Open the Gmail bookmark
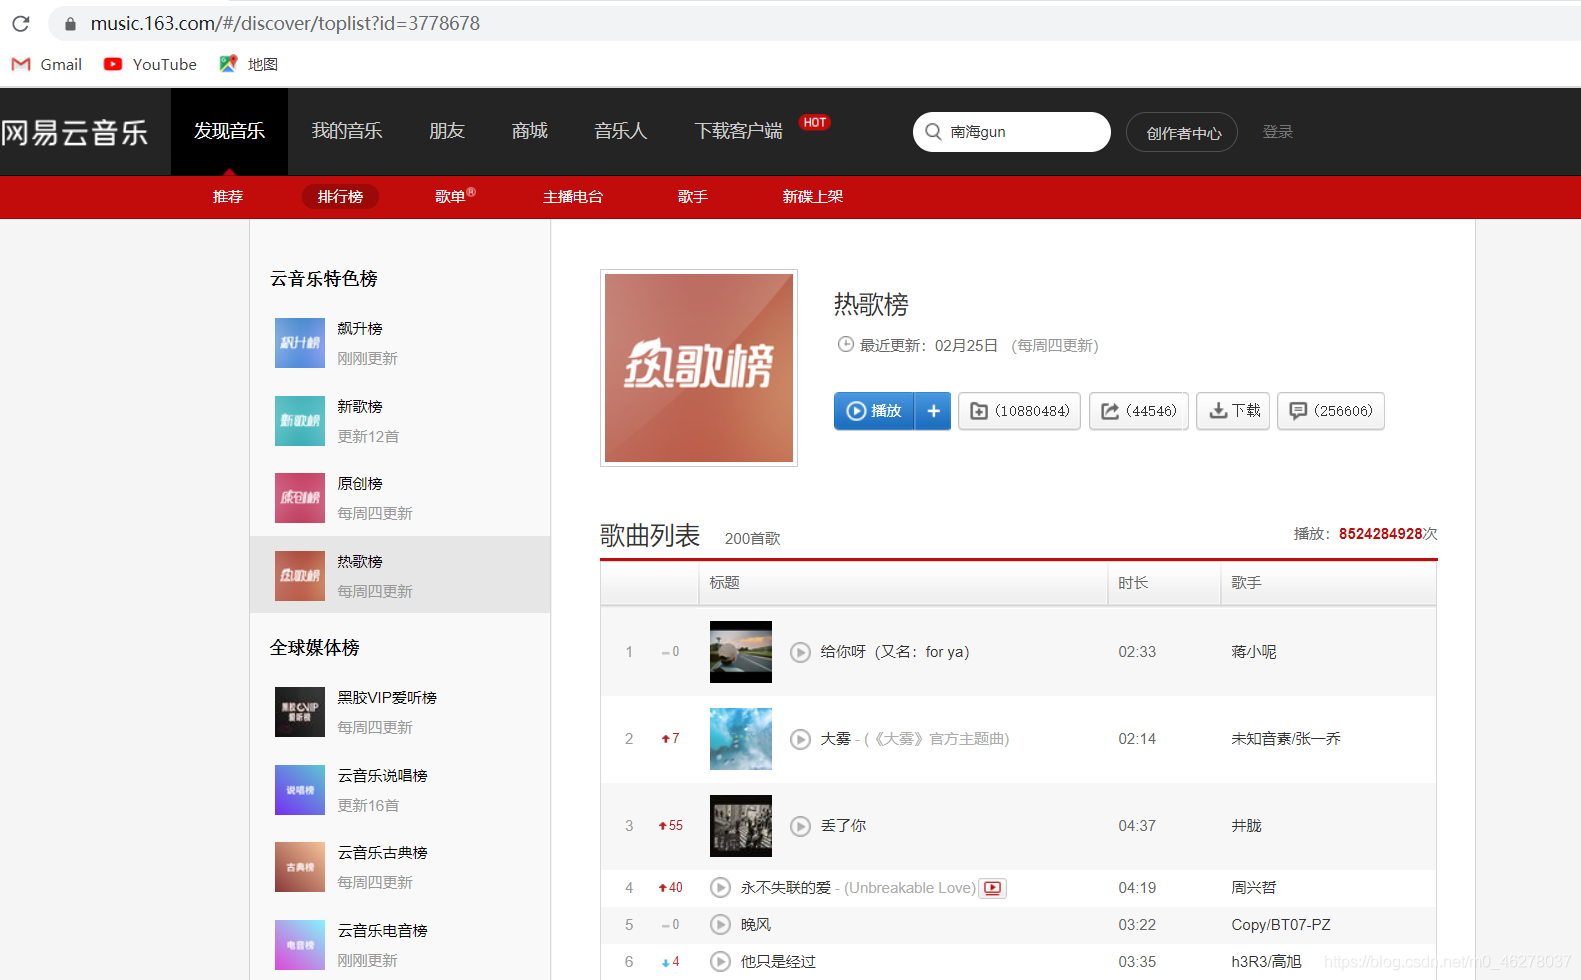This screenshot has width=1581, height=980. (x=47, y=64)
